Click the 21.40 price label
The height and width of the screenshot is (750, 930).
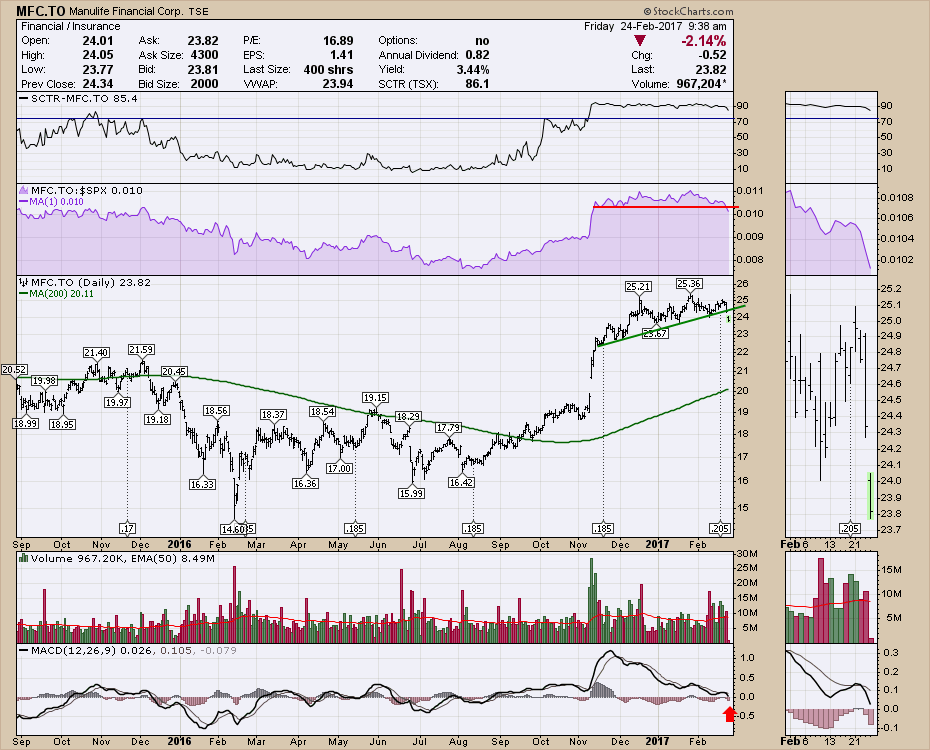click(96, 352)
